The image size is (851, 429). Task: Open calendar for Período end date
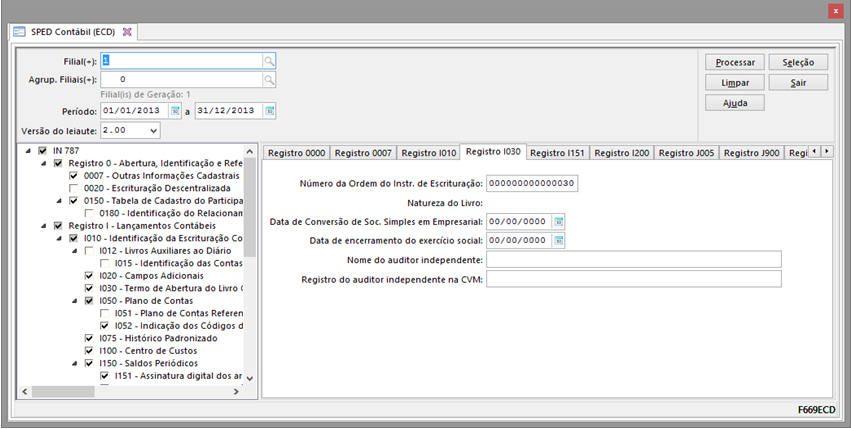[270, 111]
